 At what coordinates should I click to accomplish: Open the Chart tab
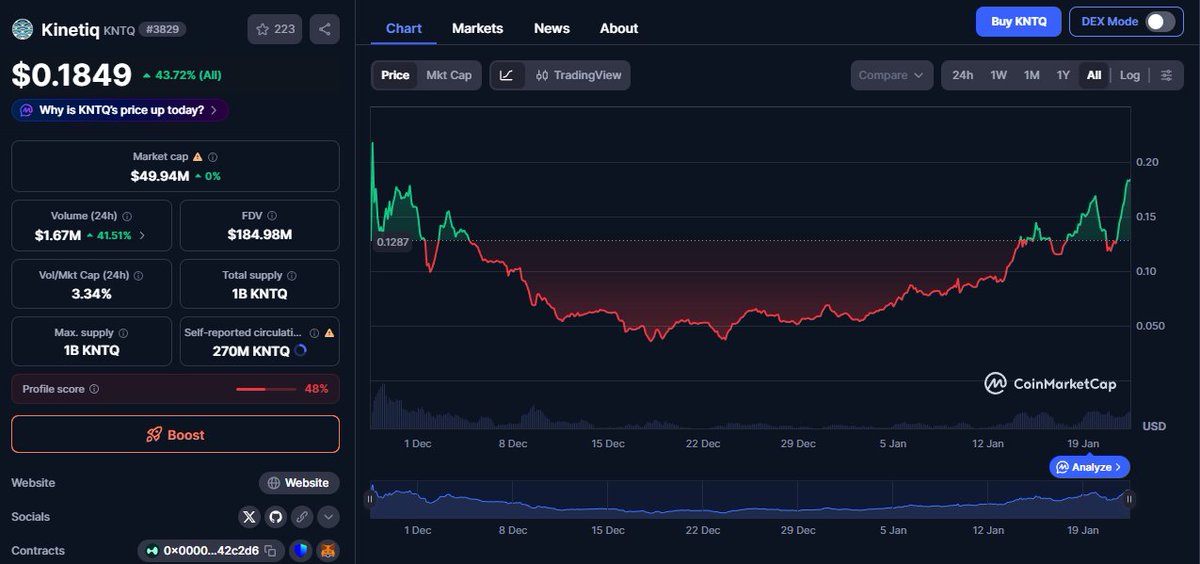[404, 28]
